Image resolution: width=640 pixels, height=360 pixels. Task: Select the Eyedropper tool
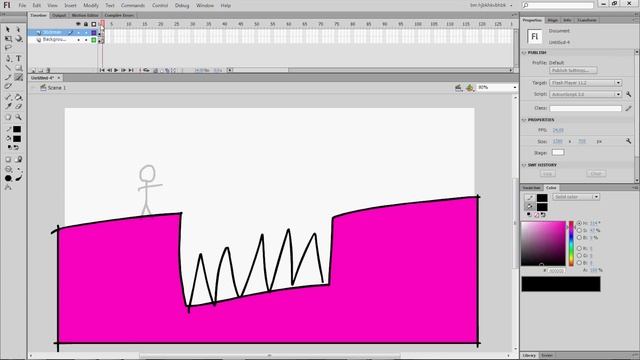coord(8,106)
